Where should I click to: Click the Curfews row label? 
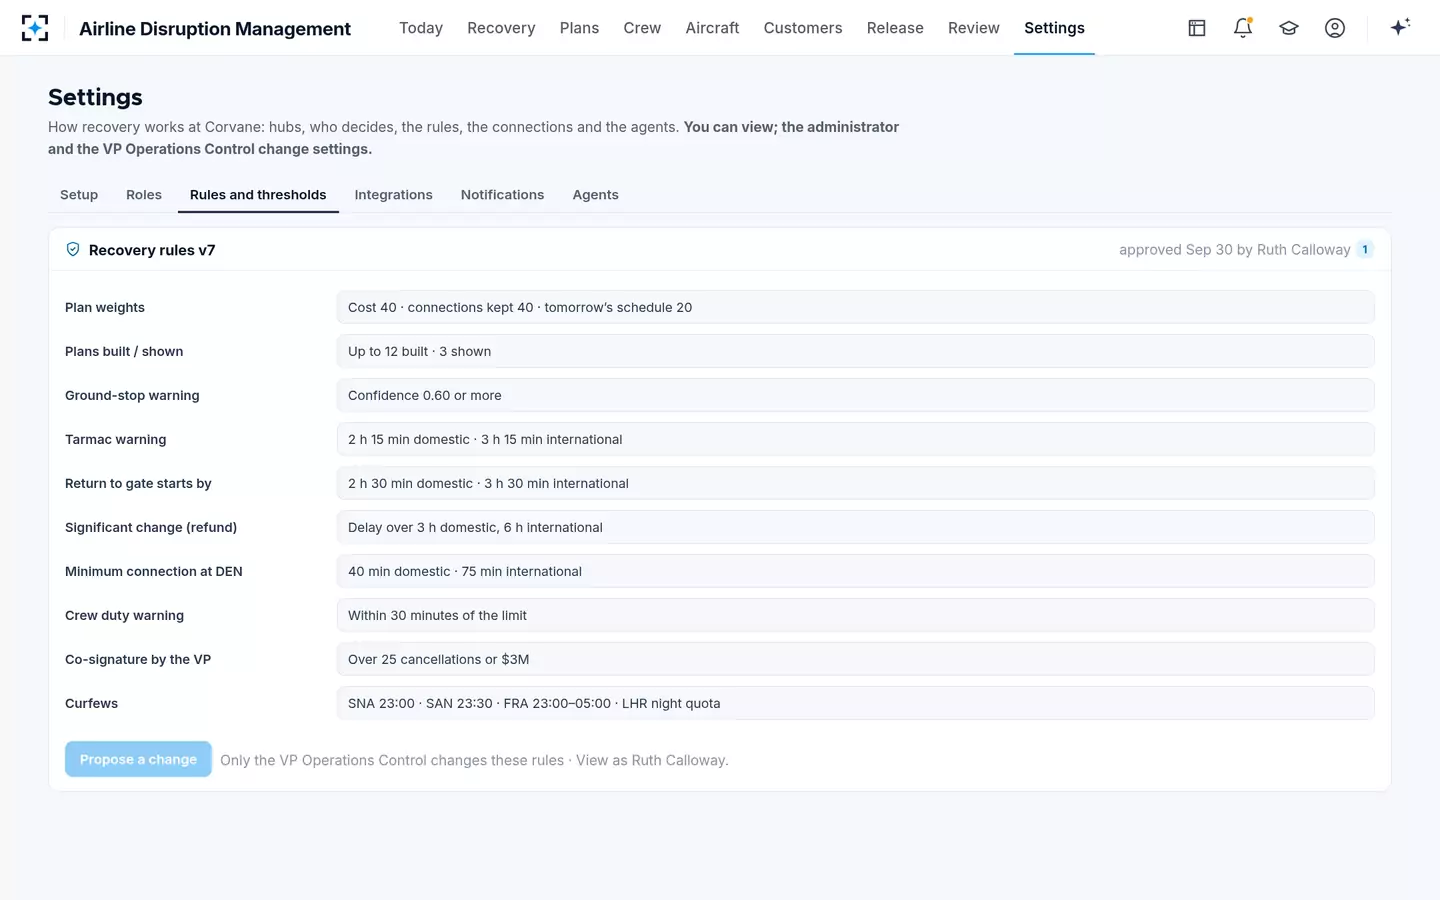pyautogui.click(x=91, y=703)
